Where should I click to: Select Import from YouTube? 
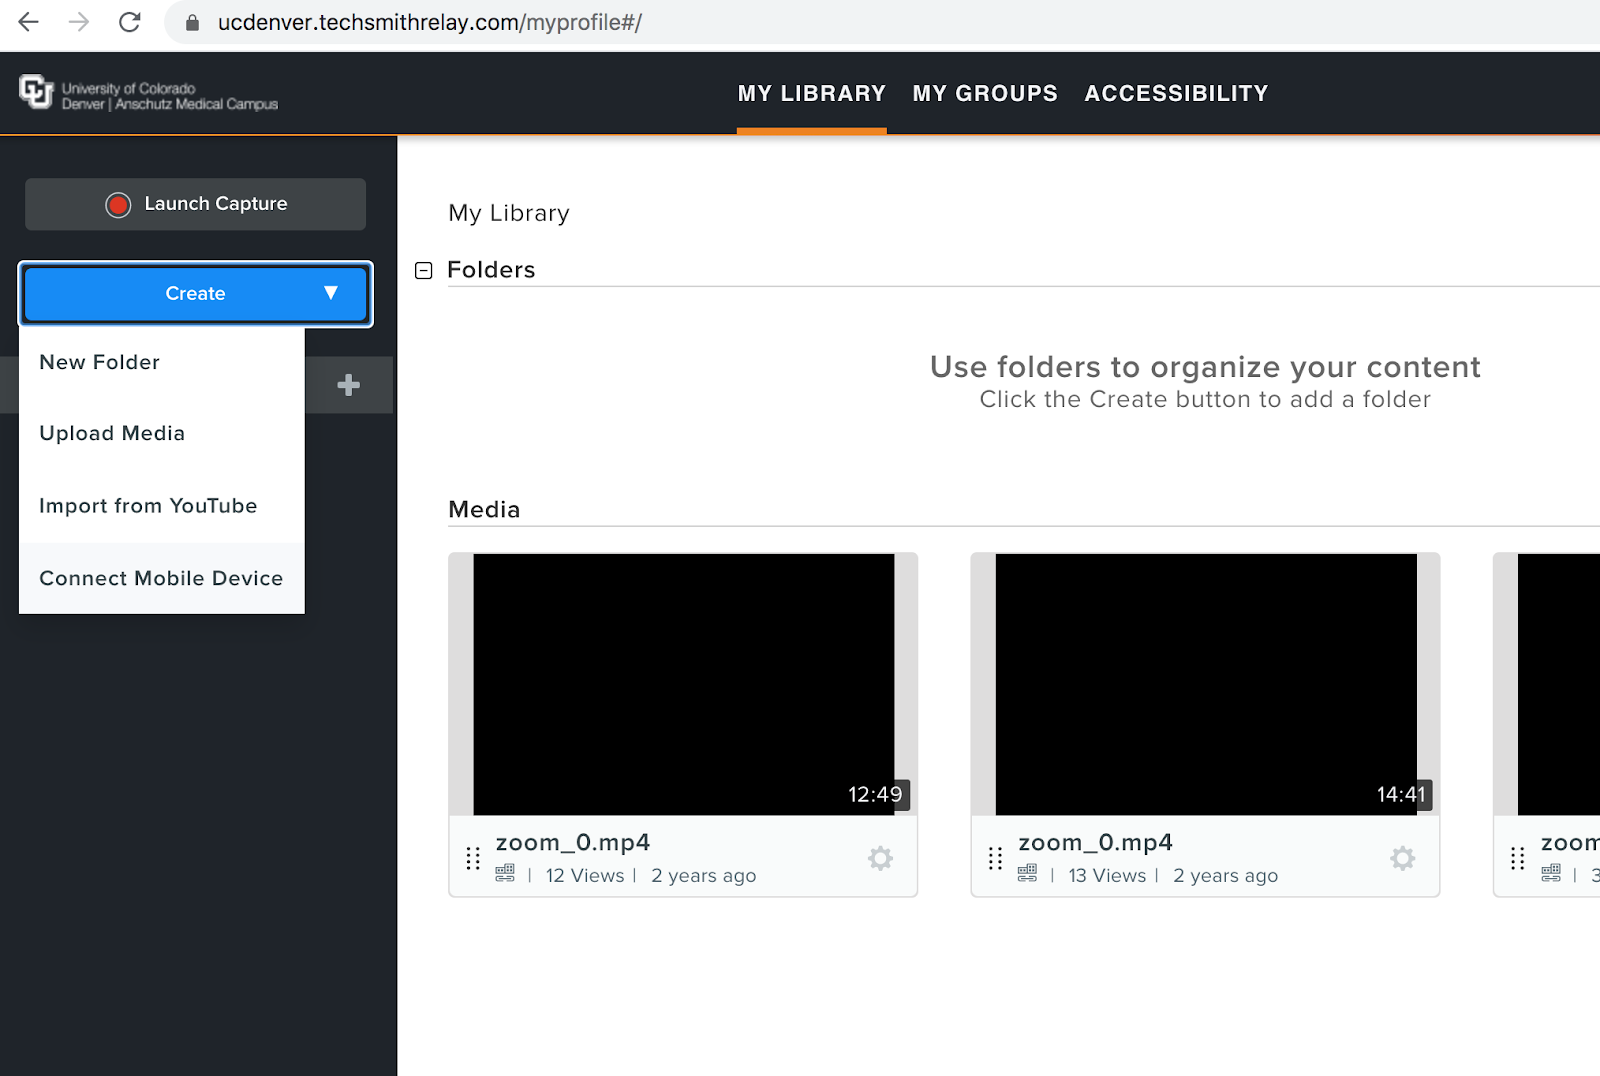click(162, 506)
